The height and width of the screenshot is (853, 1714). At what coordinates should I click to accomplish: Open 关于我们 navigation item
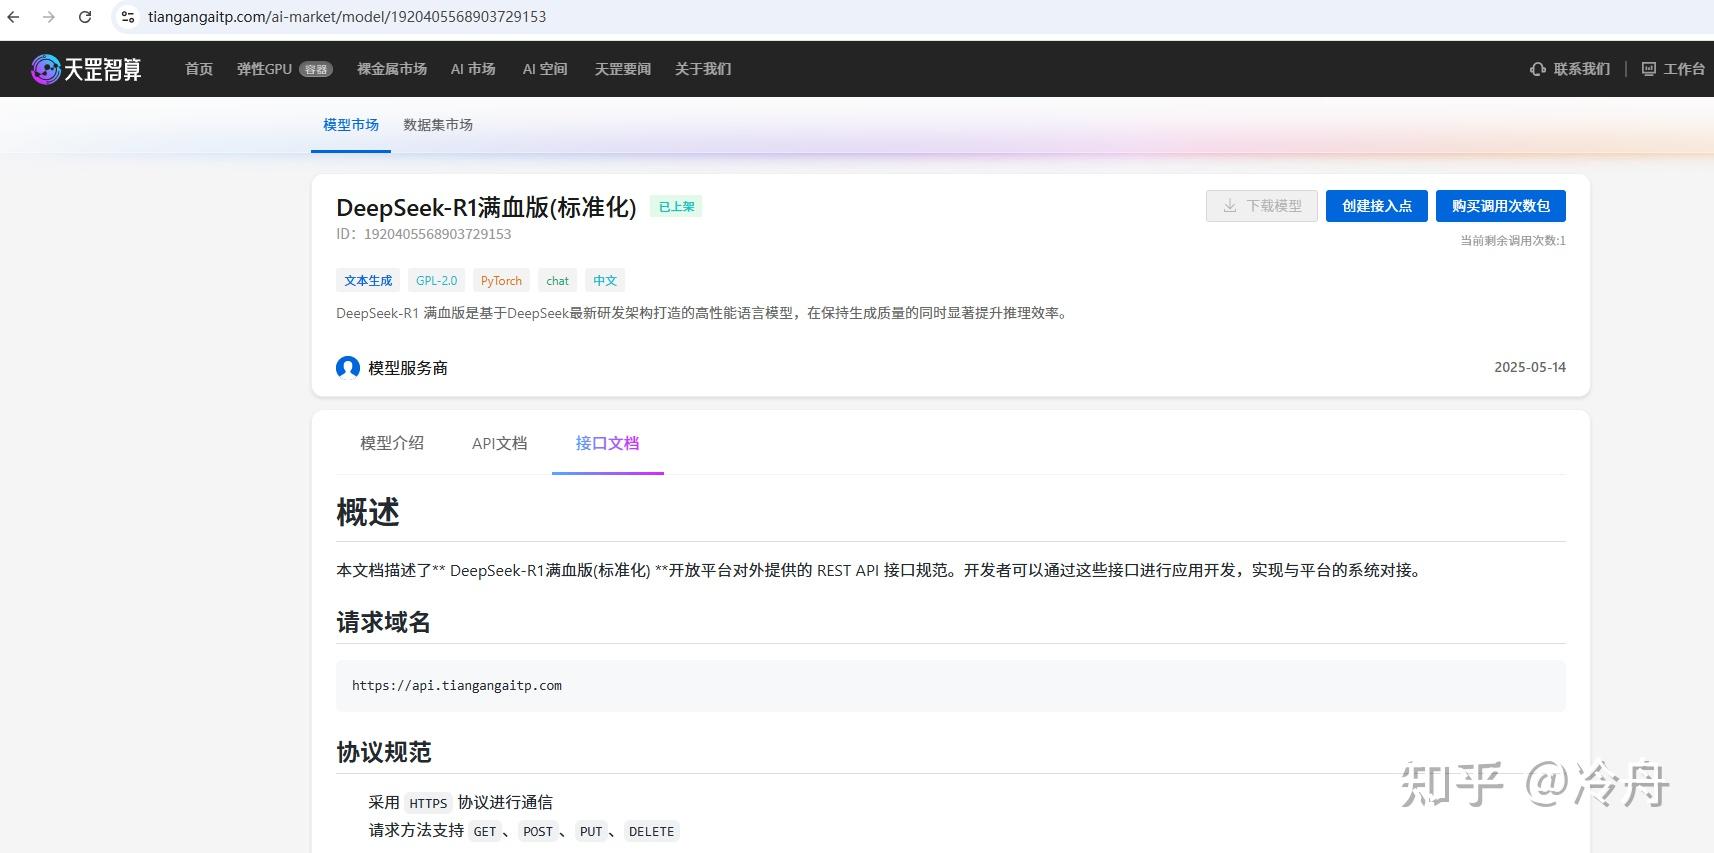point(703,69)
